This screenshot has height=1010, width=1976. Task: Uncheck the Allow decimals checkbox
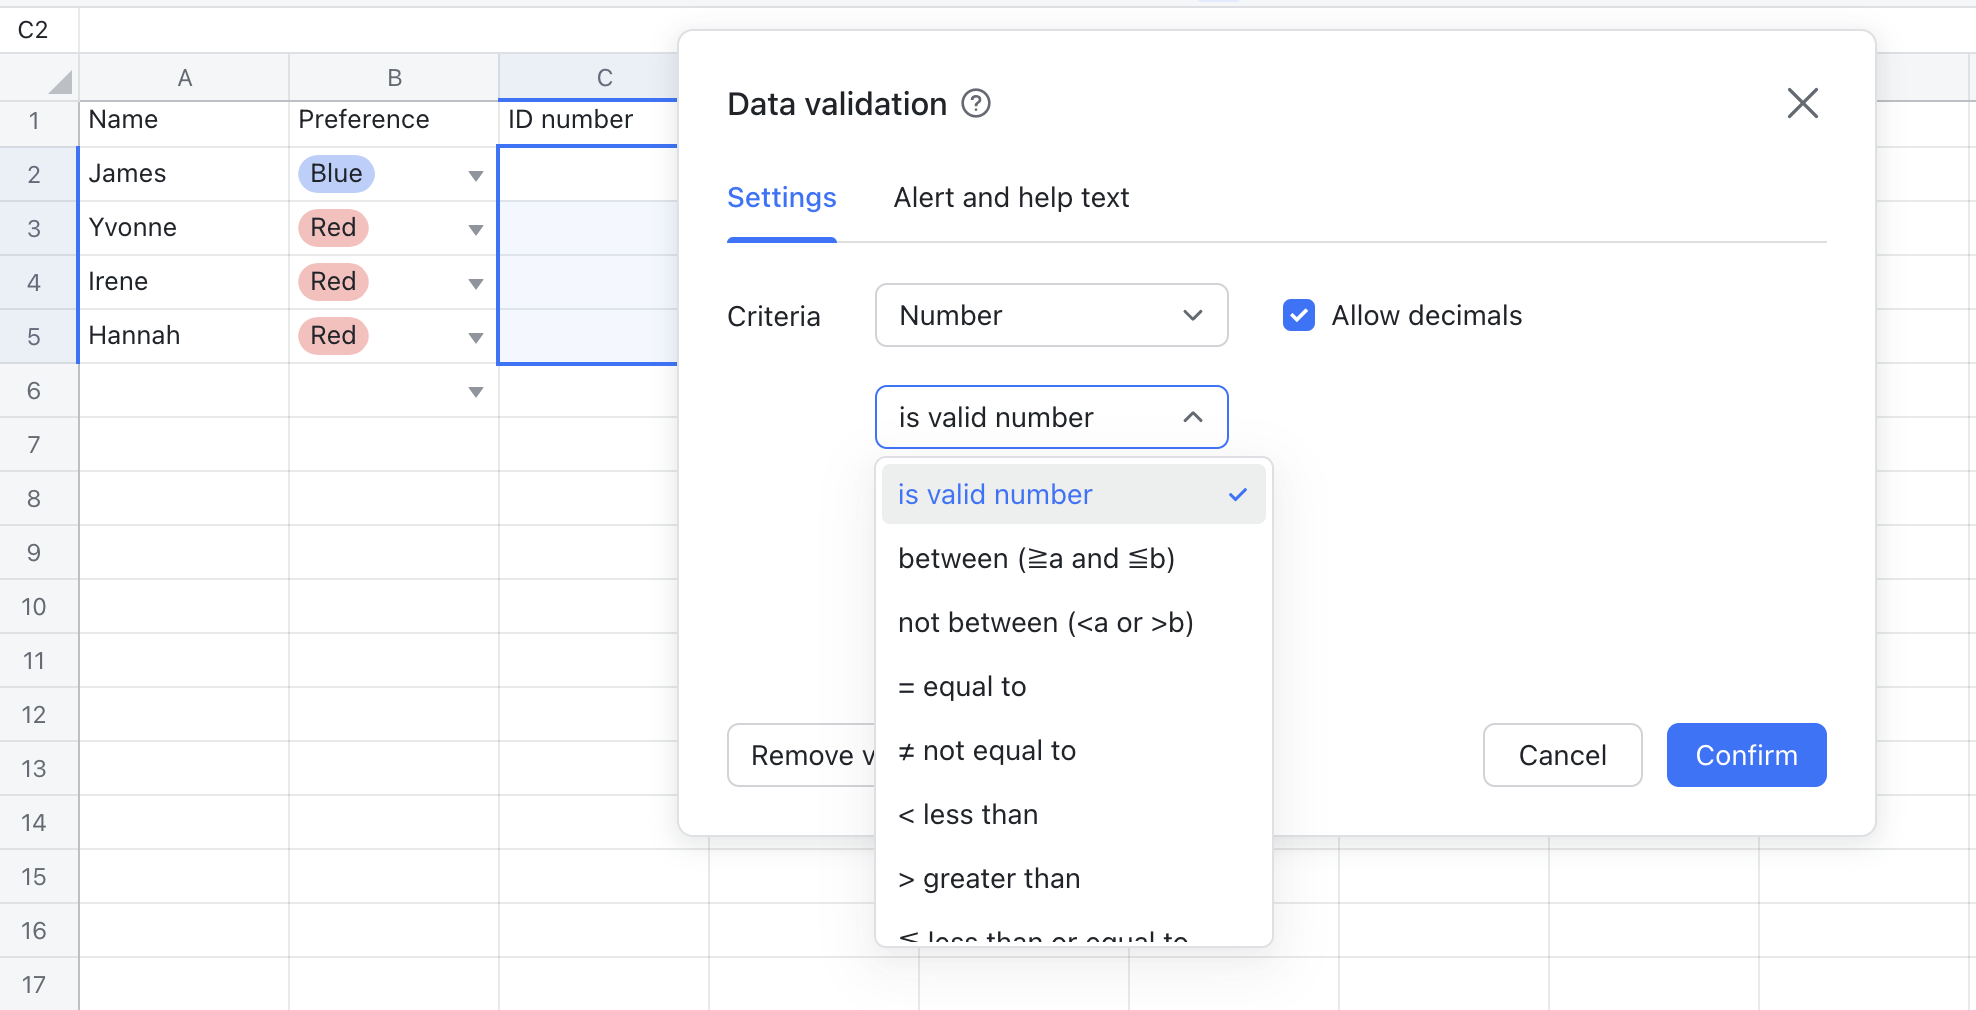click(1297, 315)
